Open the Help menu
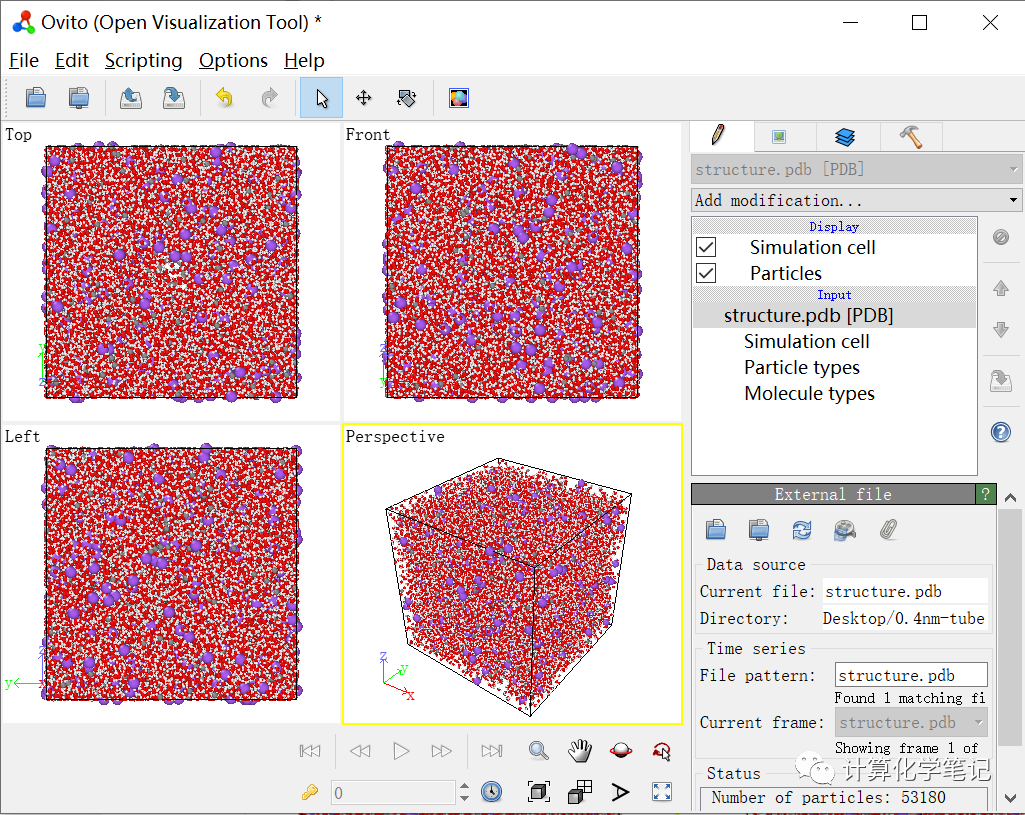Screen dimensions: 1025x815 coord(304,61)
